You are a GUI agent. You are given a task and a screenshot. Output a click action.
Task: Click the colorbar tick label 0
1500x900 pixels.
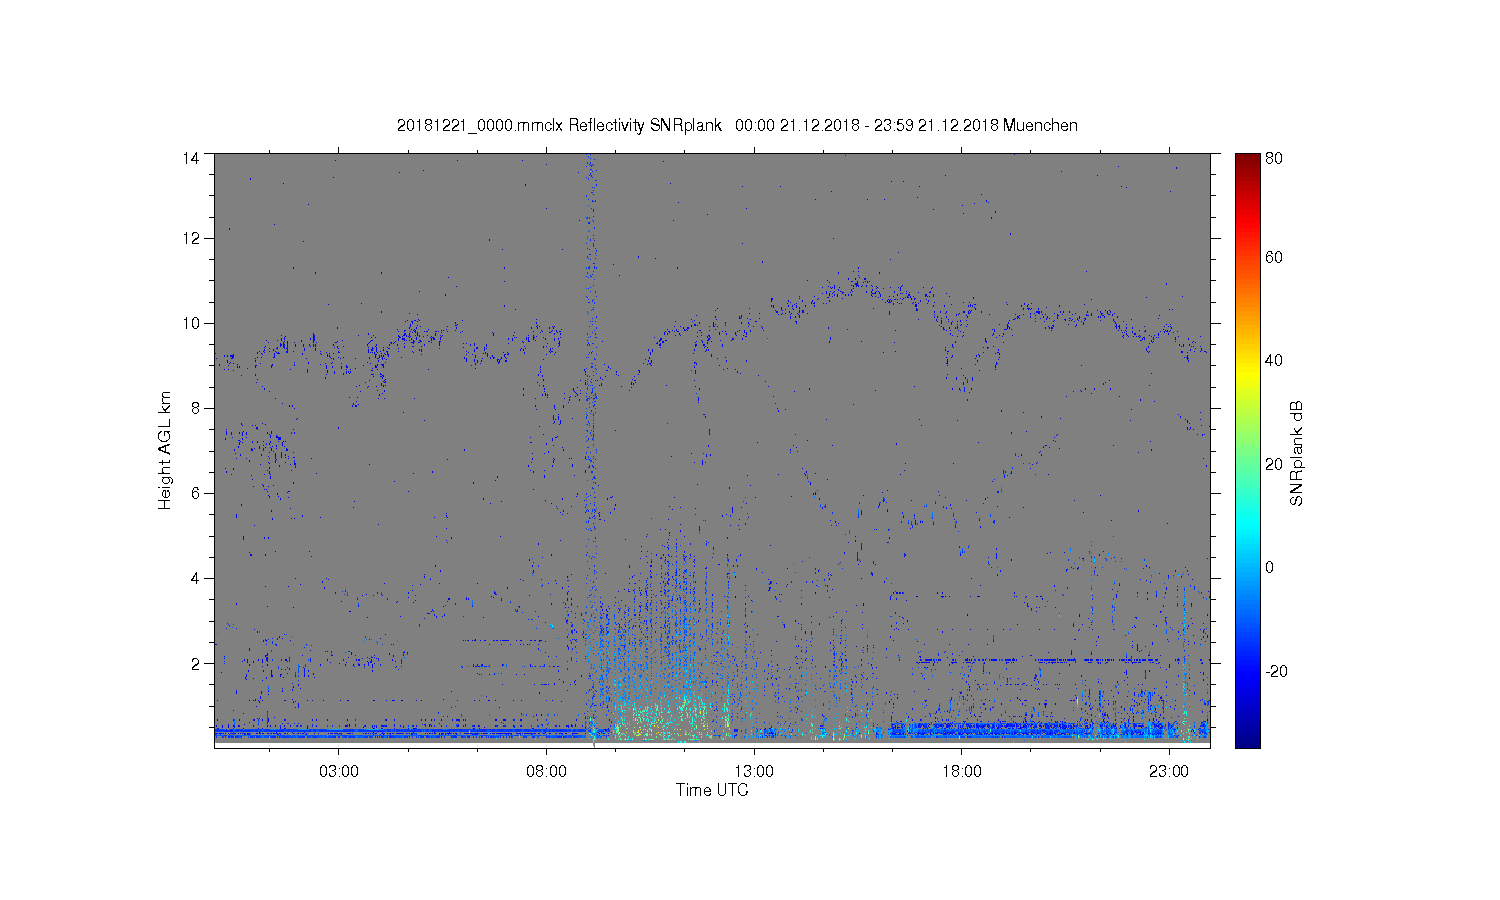[x=1270, y=568]
